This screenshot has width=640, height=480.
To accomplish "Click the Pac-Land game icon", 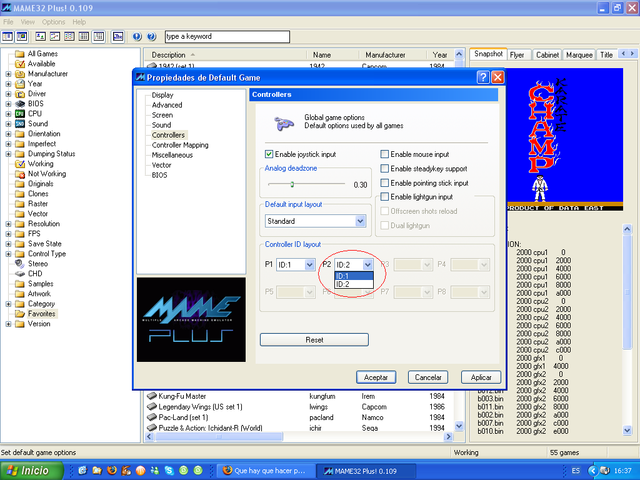I will (x=152, y=417).
